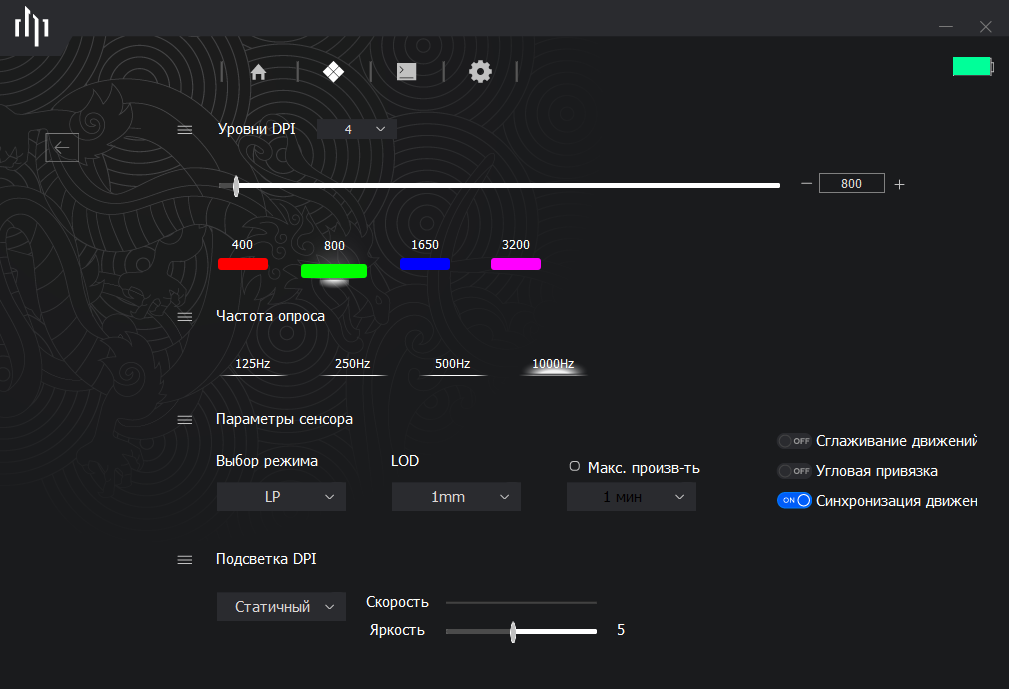Open the gear settings icon
The image size is (1009, 689).
(480, 71)
